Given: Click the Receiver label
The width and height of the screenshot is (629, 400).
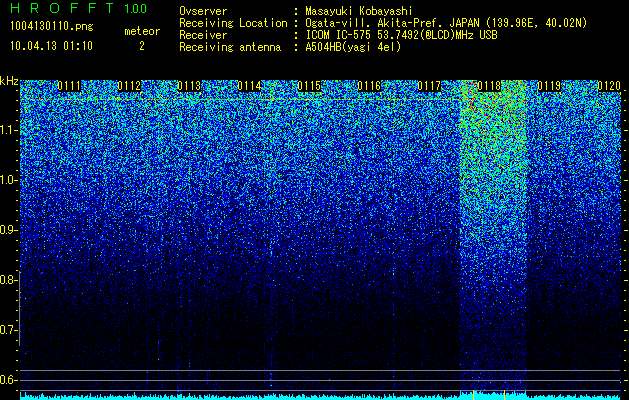Looking at the screenshot, I should pyautogui.click(x=203, y=35).
